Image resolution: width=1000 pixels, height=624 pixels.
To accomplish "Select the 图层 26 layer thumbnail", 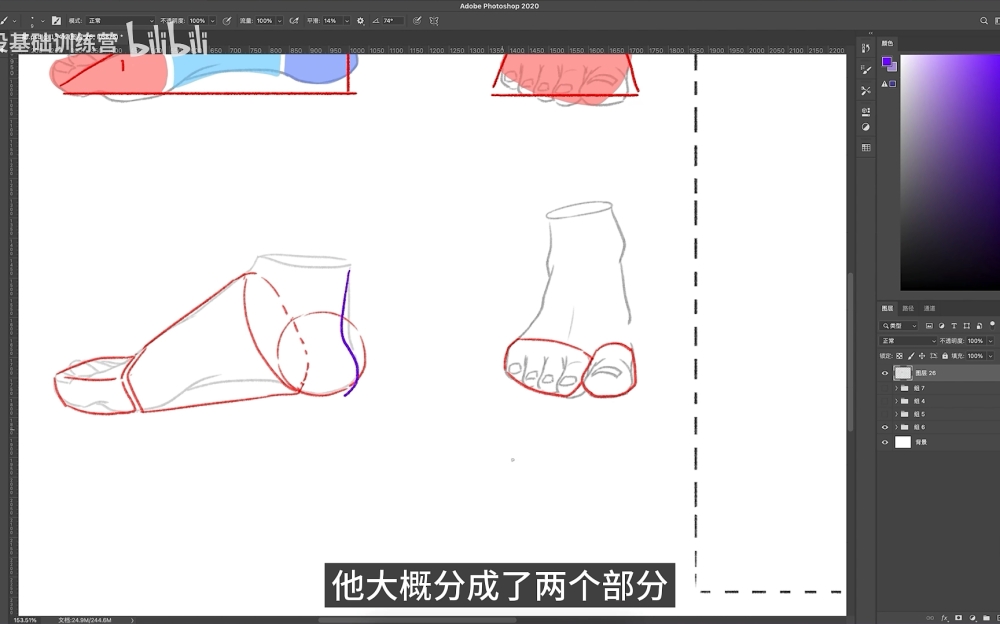I will 903,373.
